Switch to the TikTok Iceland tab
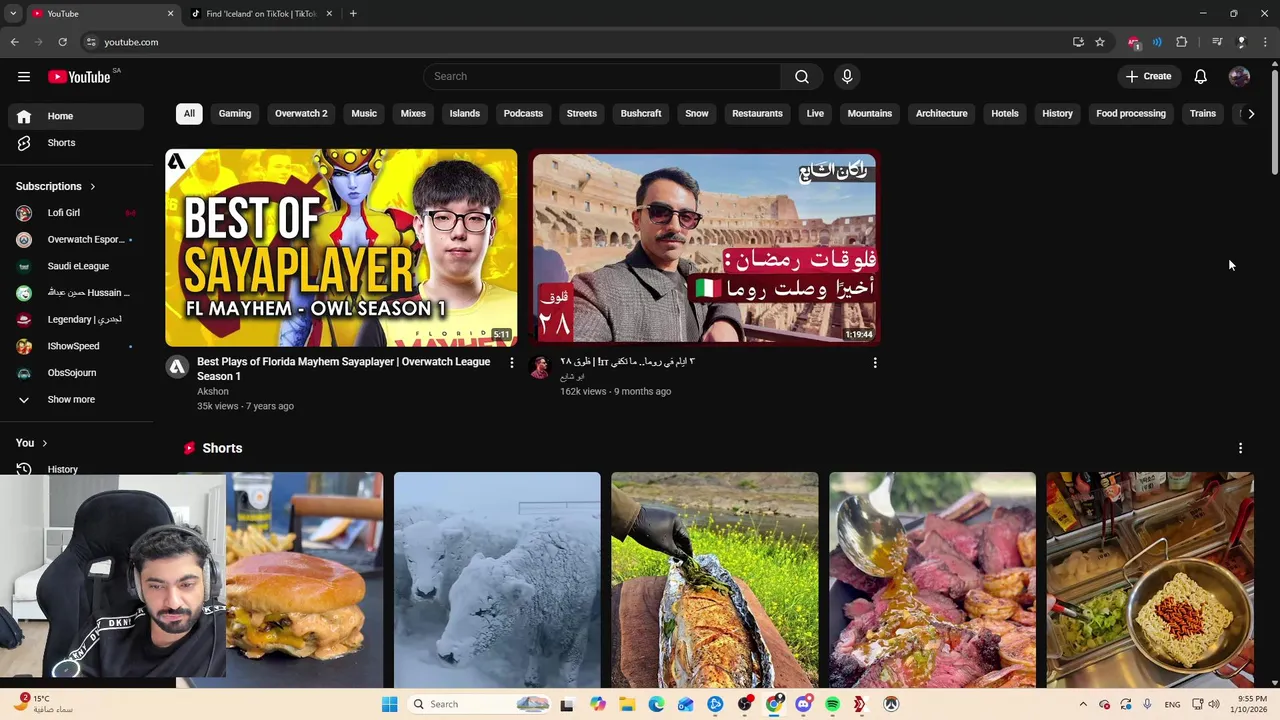This screenshot has width=1280, height=720. coord(260,14)
